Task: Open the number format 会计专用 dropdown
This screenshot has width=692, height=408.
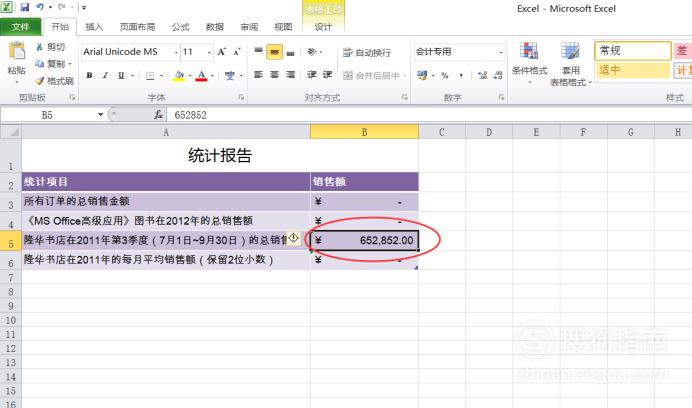Action: [x=500, y=52]
